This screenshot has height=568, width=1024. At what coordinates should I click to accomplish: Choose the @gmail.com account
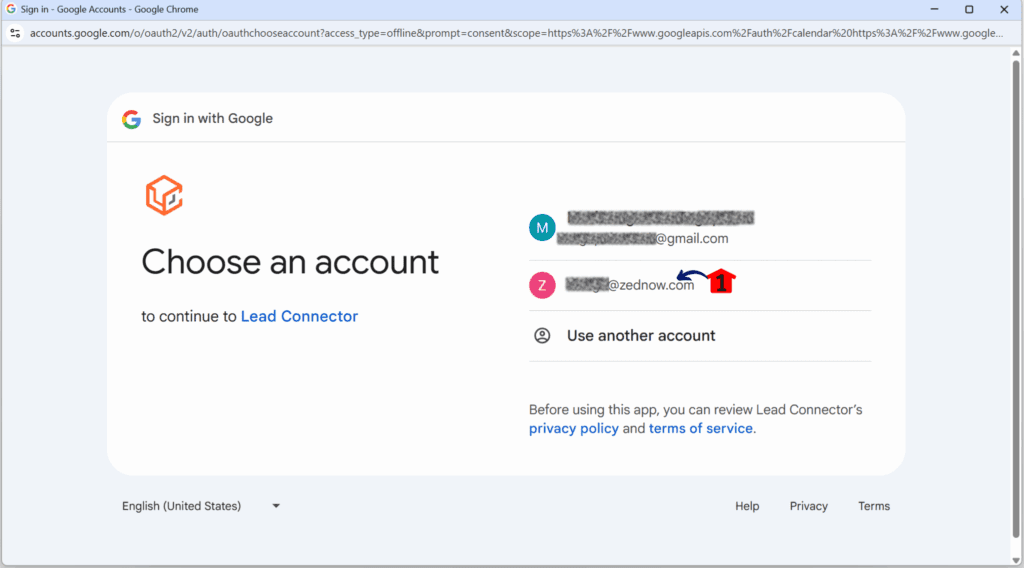point(700,228)
